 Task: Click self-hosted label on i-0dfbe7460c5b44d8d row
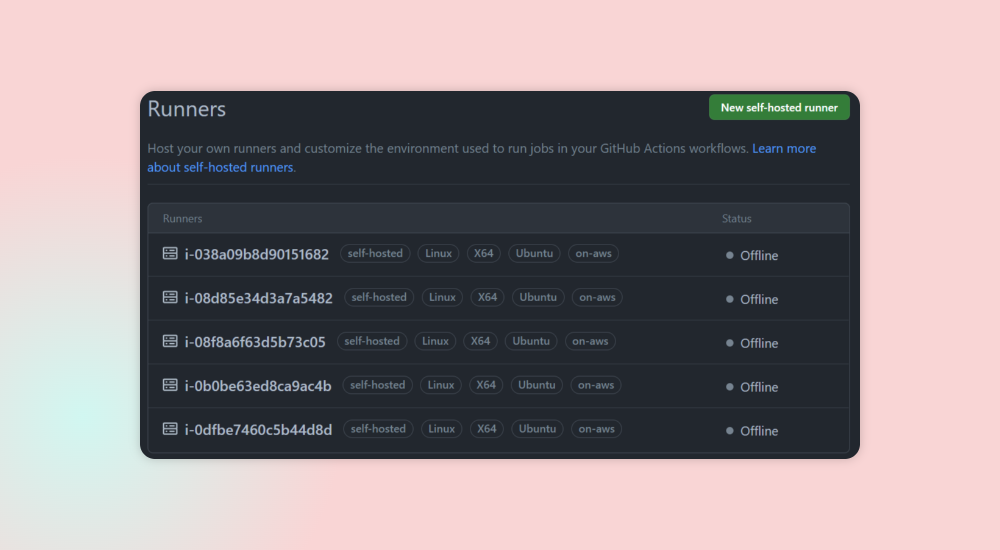pyautogui.click(x=378, y=429)
